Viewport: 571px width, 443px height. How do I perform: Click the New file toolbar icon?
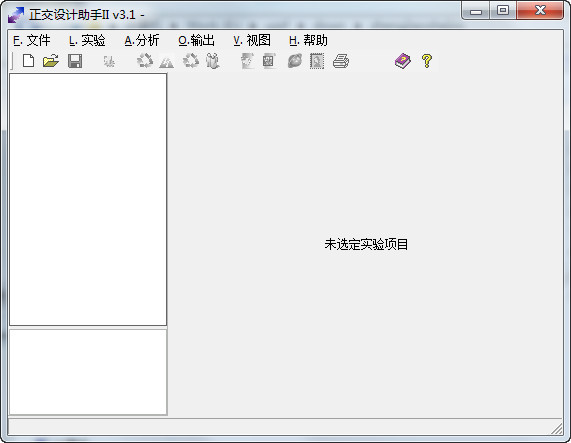click(x=28, y=61)
